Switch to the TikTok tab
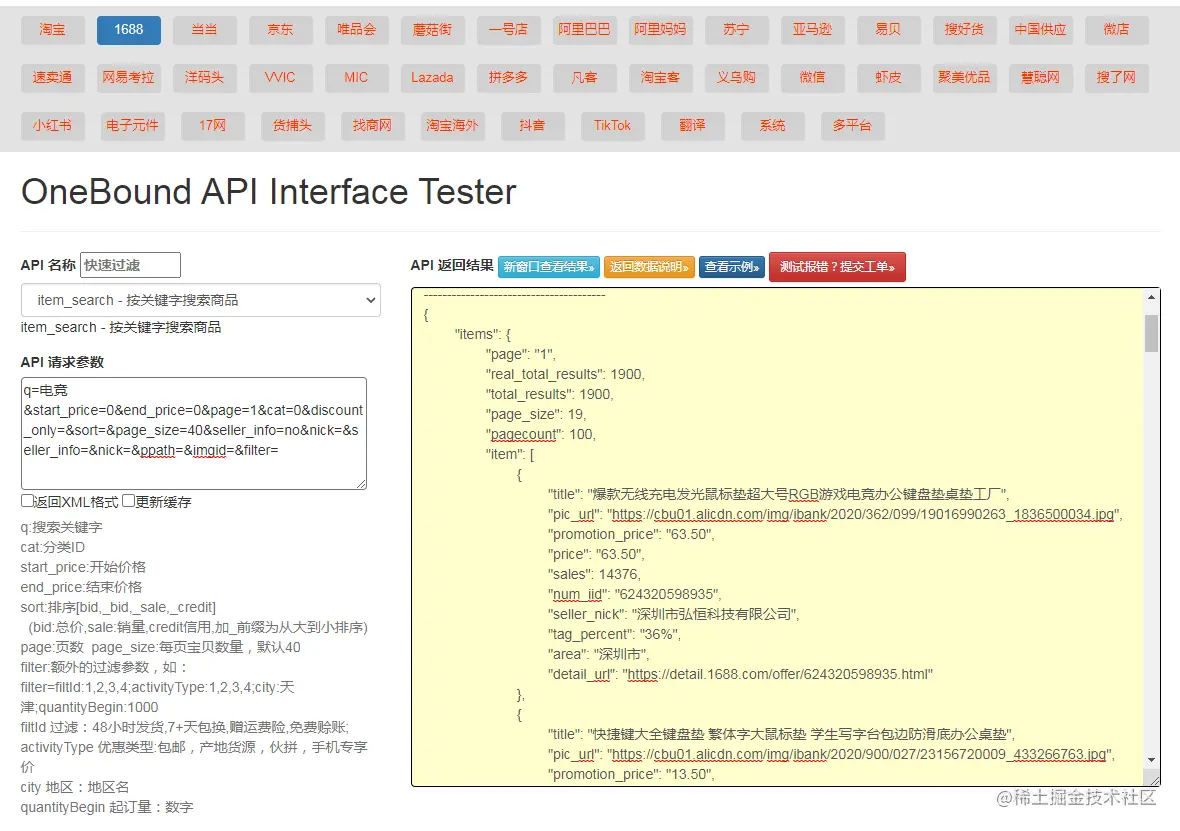The width and height of the screenshot is (1180, 831). point(613,126)
